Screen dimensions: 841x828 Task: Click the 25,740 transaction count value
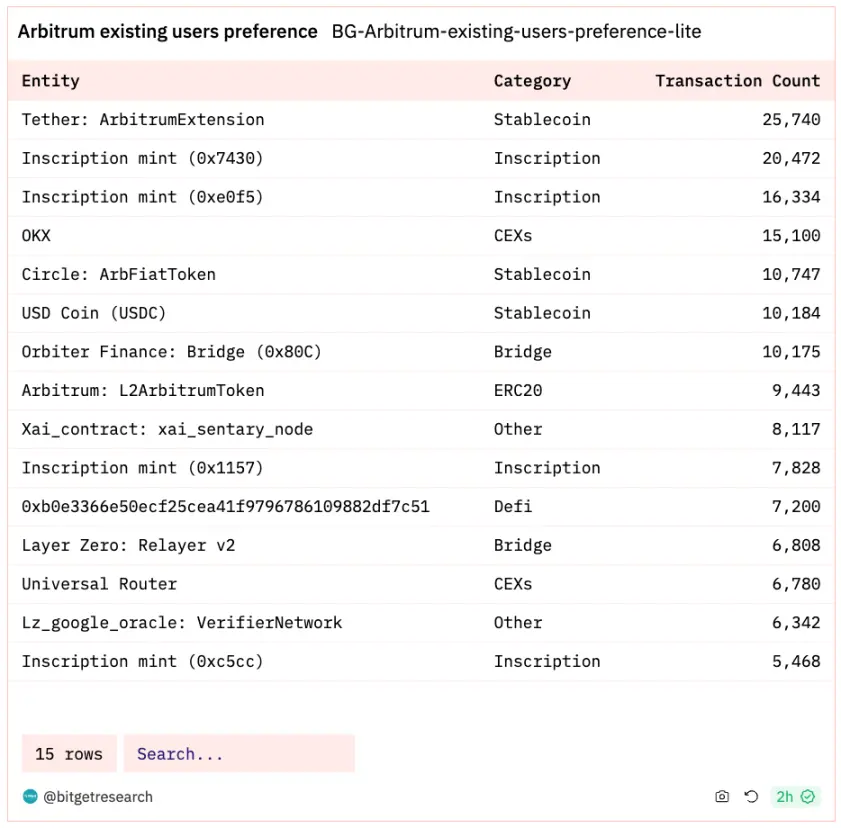click(790, 120)
